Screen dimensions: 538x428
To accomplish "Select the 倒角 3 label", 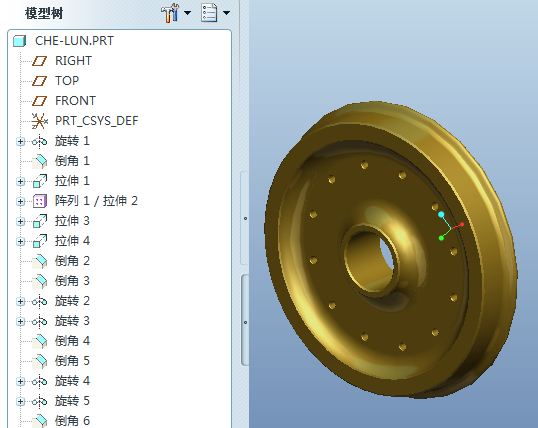I will [72, 281].
